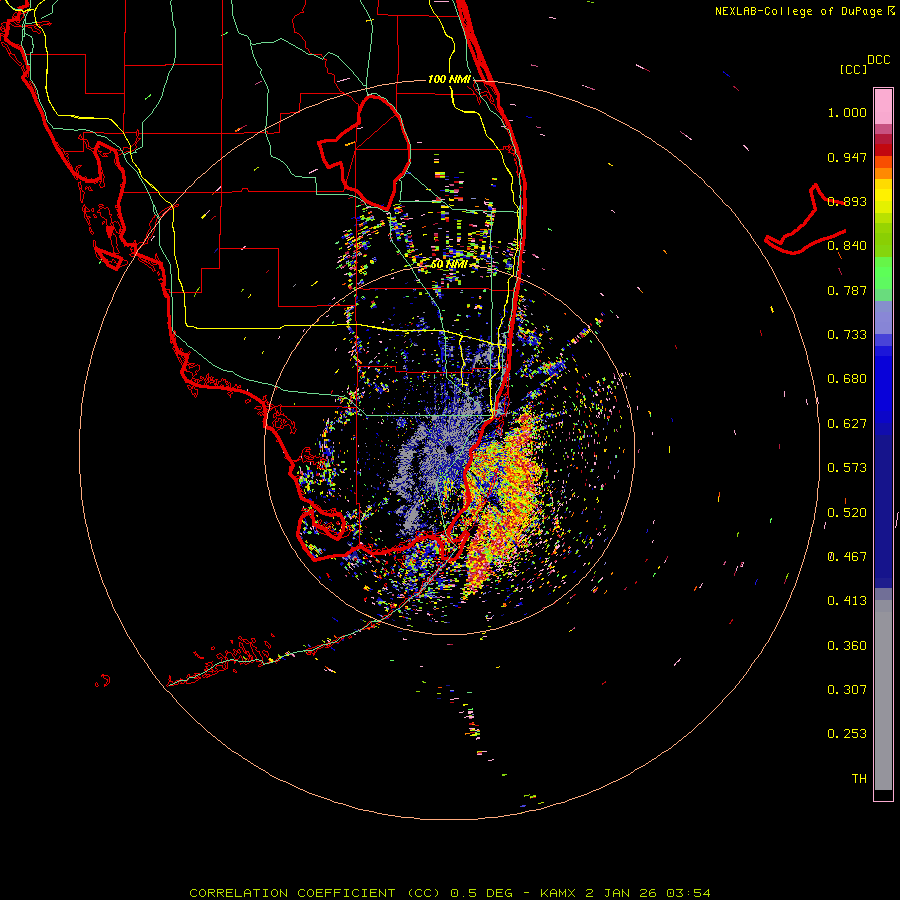Select the 0.947 legend value

pos(847,157)
